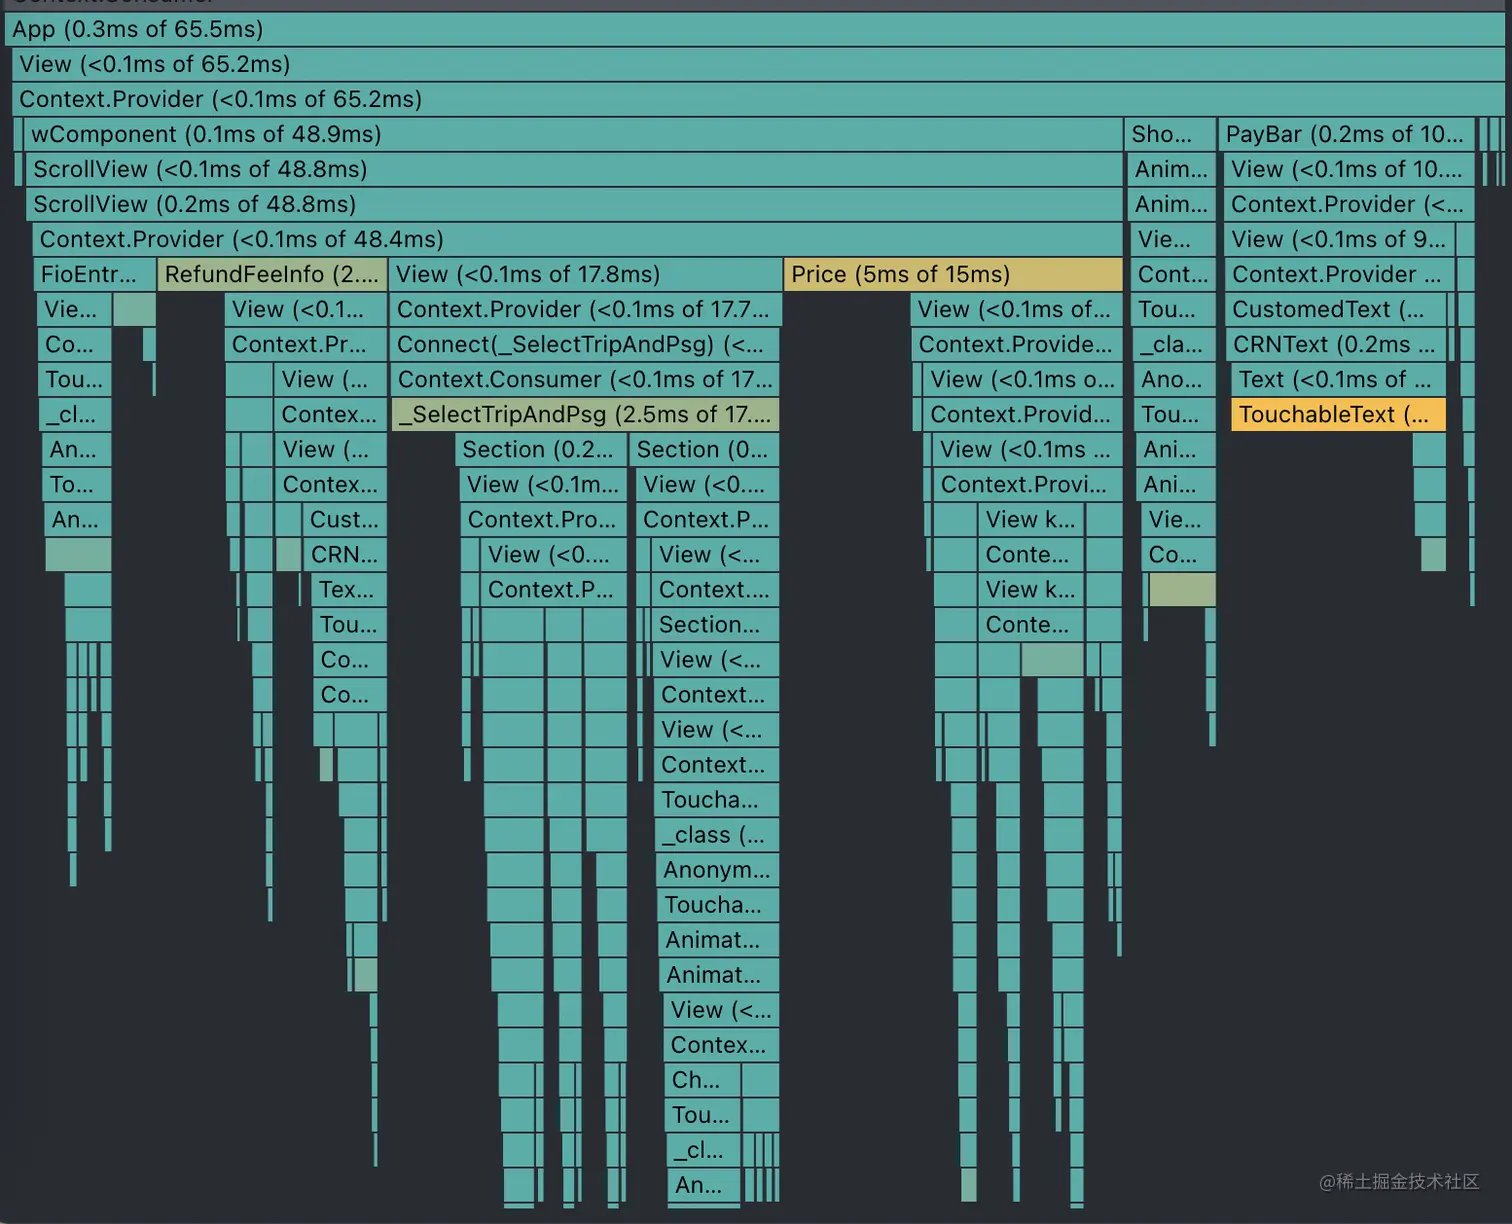
Task: Select the _SelectTripAndPsg bar
Action: click(585, 414)
